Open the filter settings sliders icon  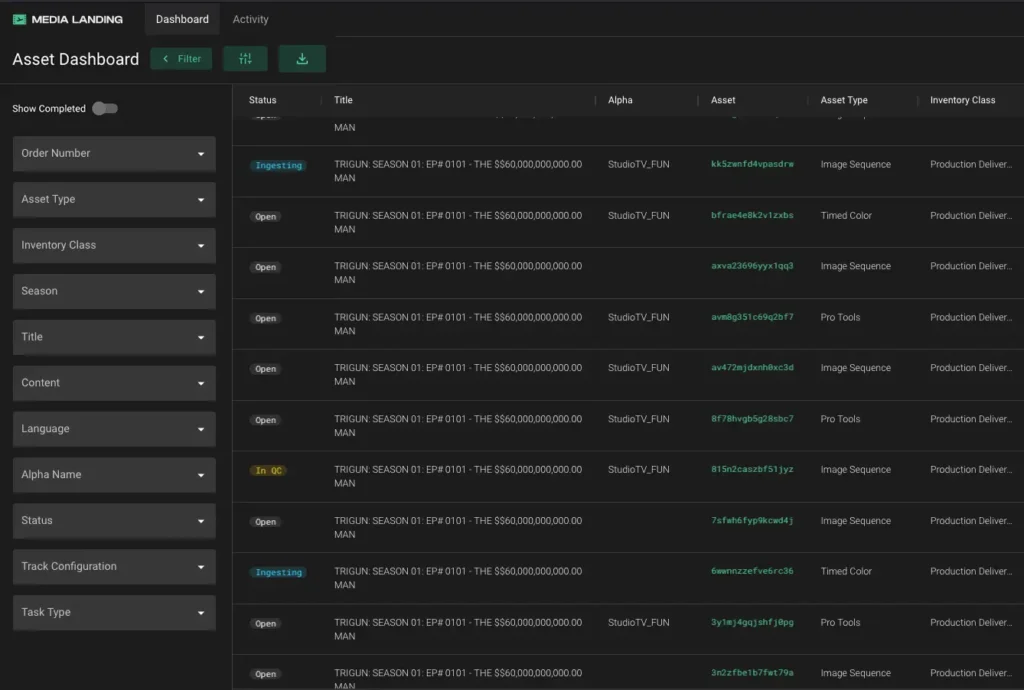click(245, 59)
